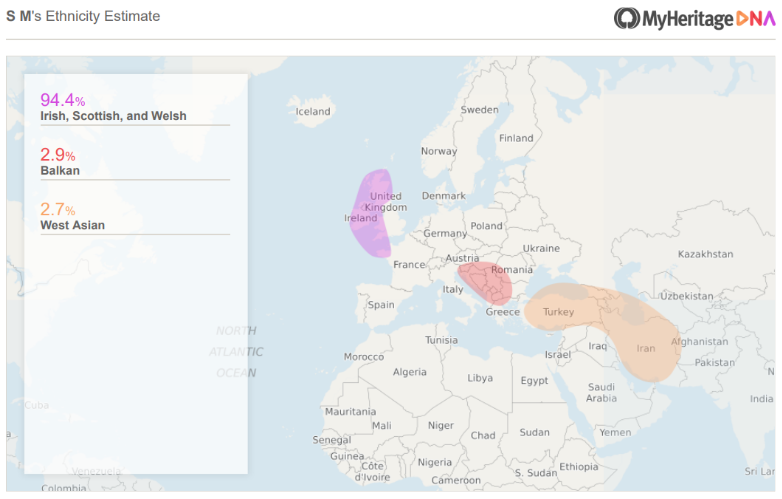
Task: Click Algeria on the map
Action: (x=409, y=372)
